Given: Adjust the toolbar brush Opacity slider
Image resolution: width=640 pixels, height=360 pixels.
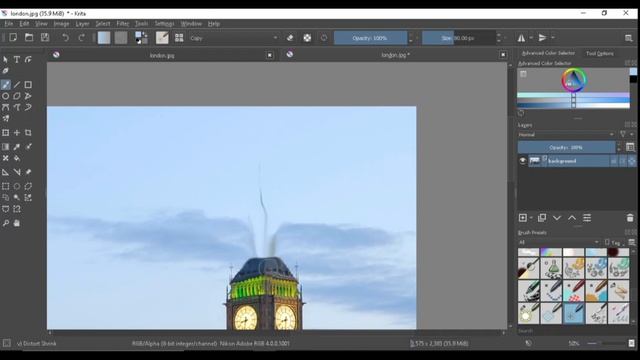Looking at the screenshot, I should pyautogui.click(x=370, y=38).
